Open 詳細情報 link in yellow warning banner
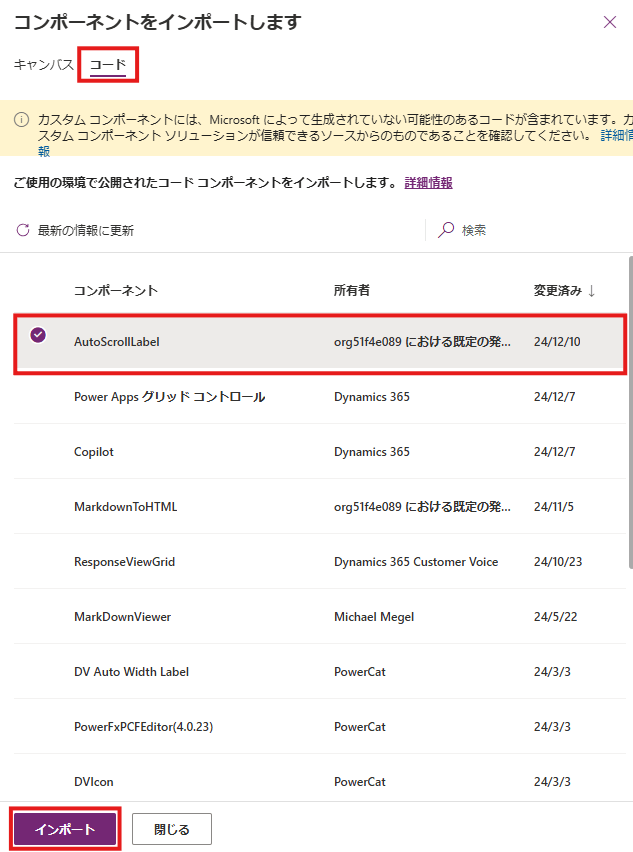Screen dimensions: 633x852 click(616, 135)
